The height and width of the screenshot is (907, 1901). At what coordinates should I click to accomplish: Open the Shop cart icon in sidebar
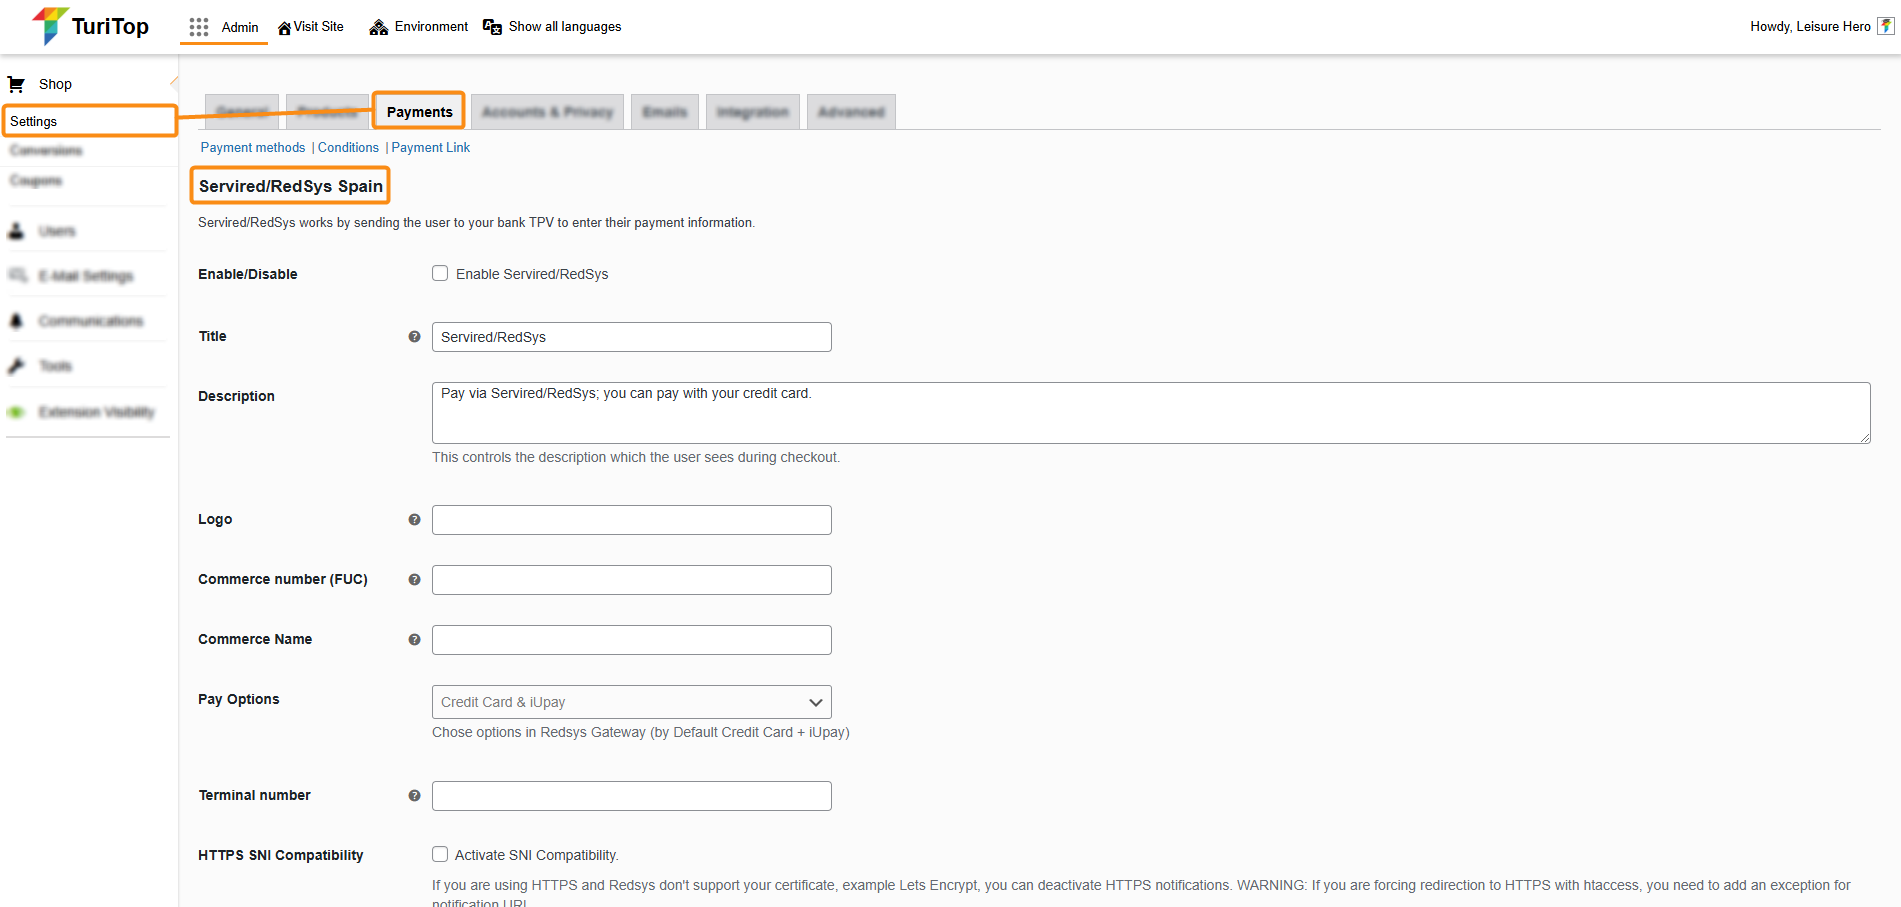tap(17, 84)
